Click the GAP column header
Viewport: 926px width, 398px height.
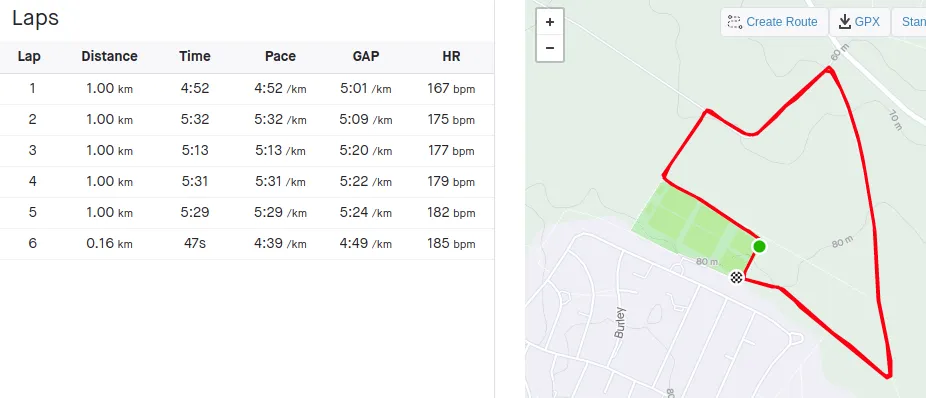tap(366, 57)
